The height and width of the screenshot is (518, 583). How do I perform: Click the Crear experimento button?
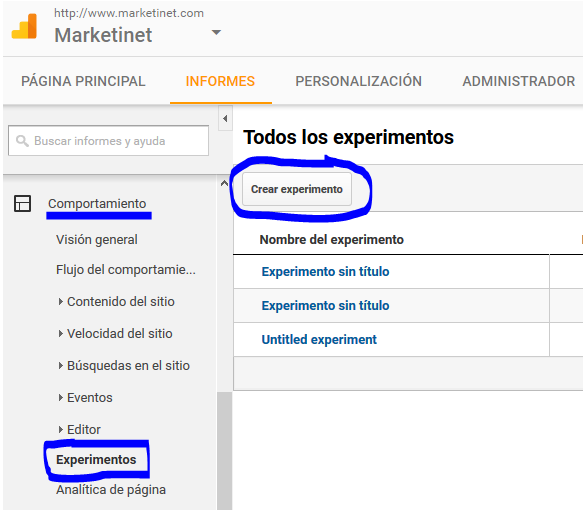(297, 189)
